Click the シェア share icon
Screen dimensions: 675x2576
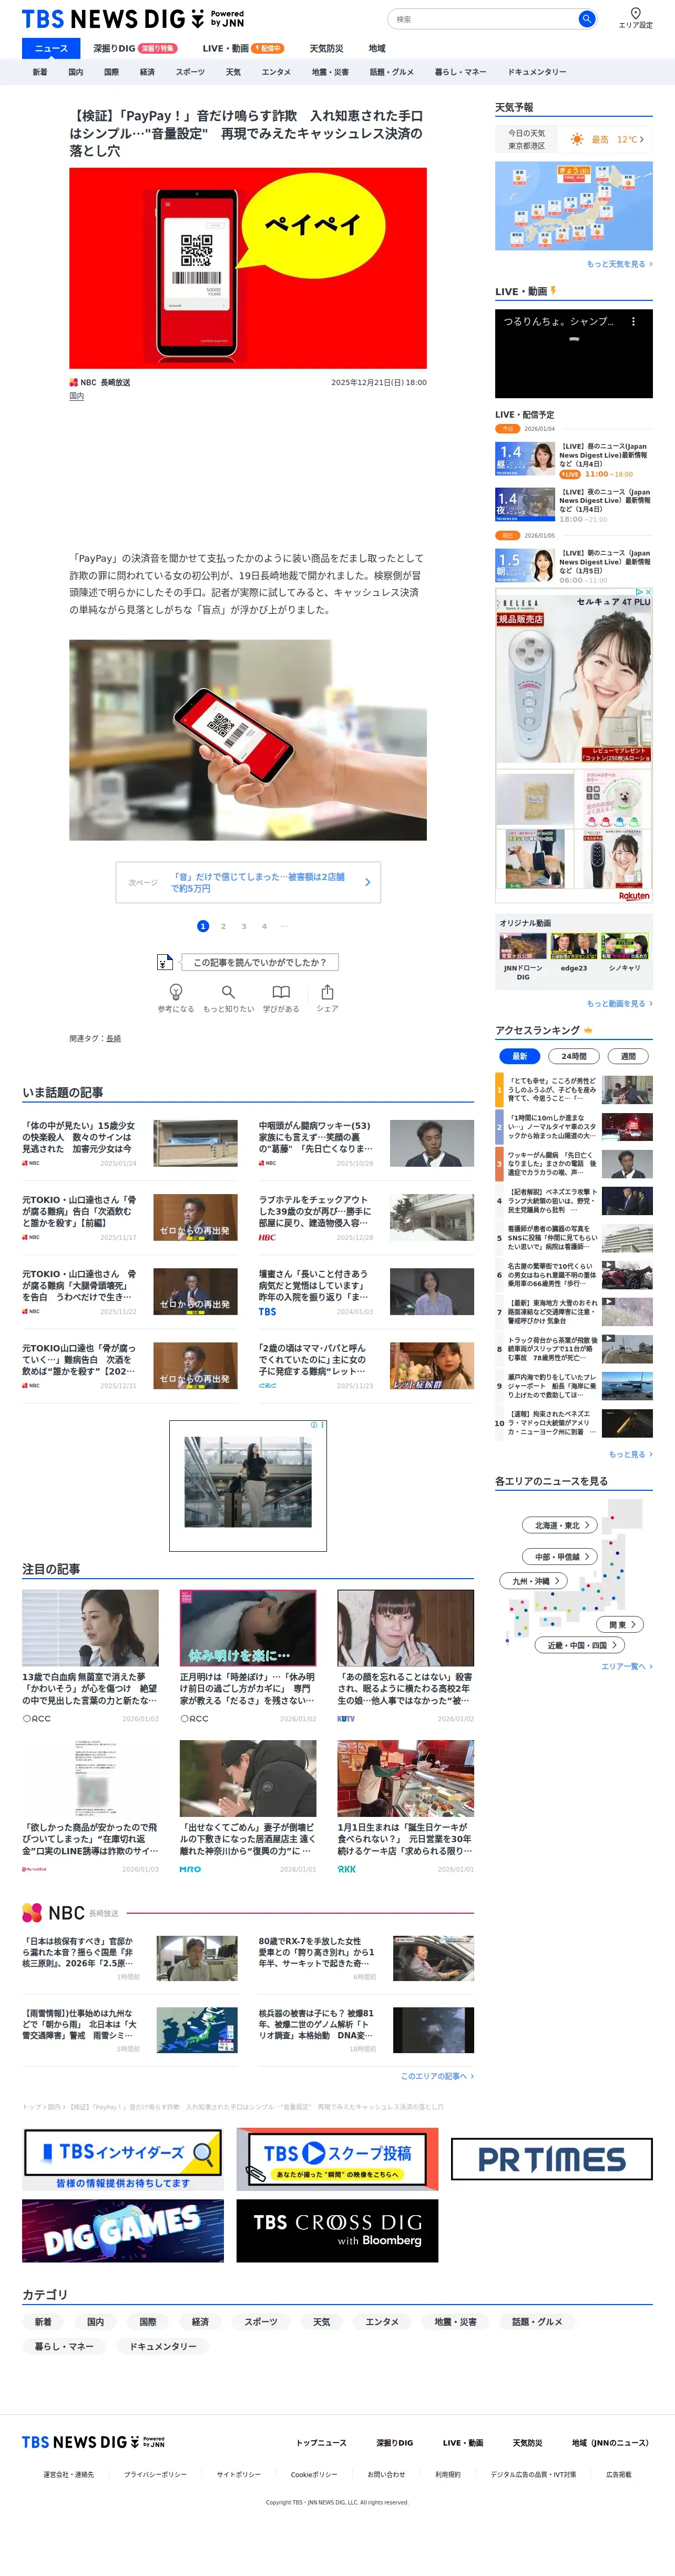coord(327,991)
